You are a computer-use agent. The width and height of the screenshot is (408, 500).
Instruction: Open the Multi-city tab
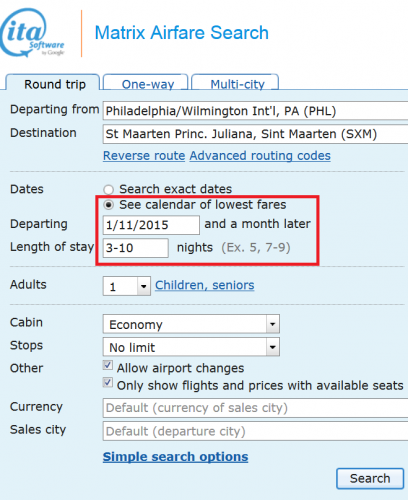(x=235, y=82)
